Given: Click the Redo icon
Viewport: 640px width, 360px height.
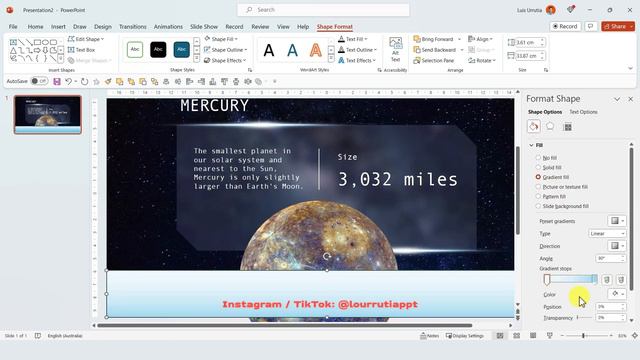Looking at the screenshot, I should pos(84,82).
